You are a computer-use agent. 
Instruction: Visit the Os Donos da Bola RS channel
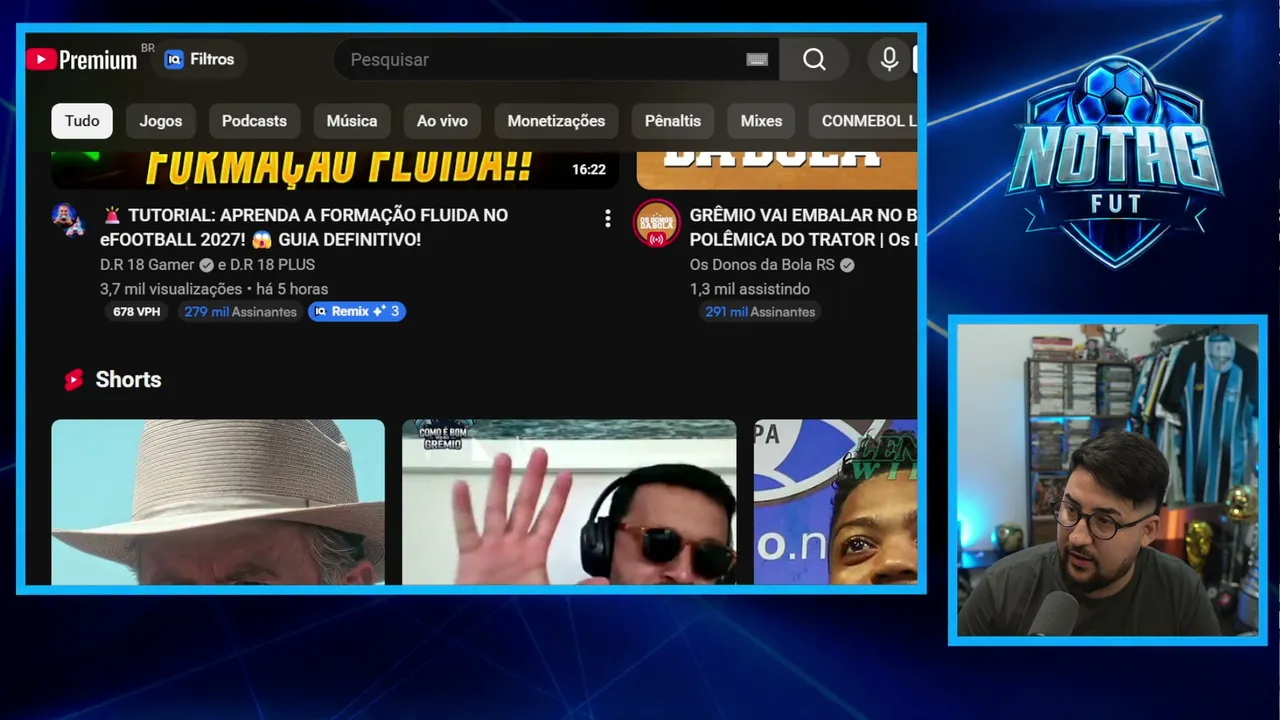762,265
